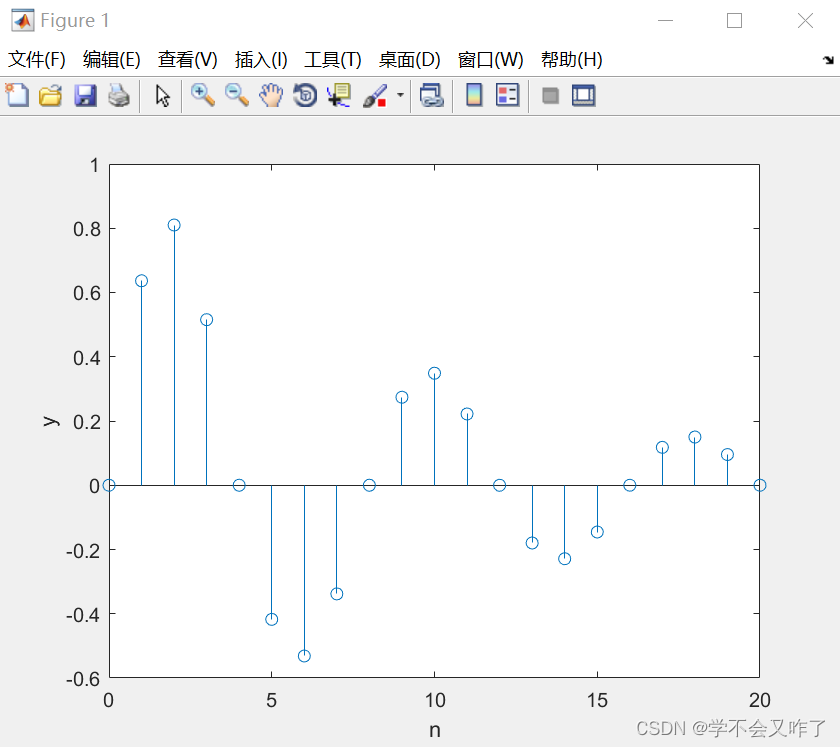This screenshot has width=840, height=747.
Task: Enable the Rotate 3D tool
Action: (x=305, y=95)
